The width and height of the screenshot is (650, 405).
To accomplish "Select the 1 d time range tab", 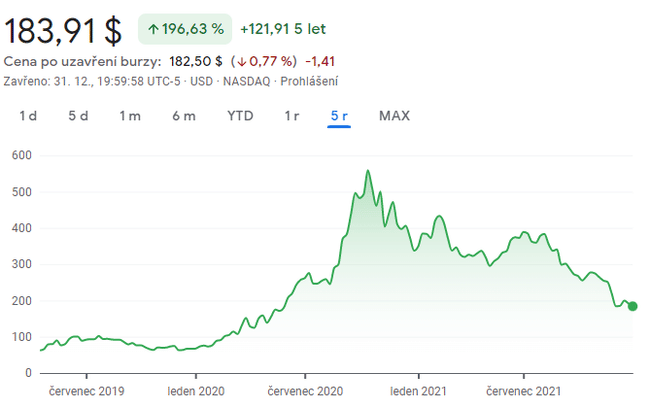I will tap(28, 115).
